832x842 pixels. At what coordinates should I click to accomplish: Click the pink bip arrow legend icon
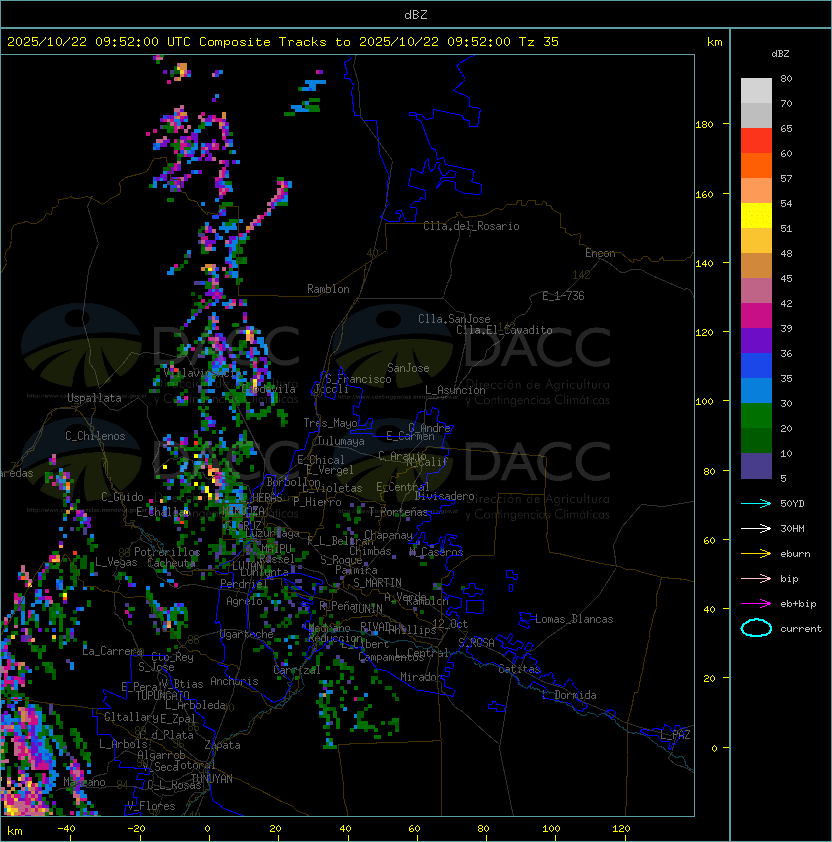click(756, 578)
